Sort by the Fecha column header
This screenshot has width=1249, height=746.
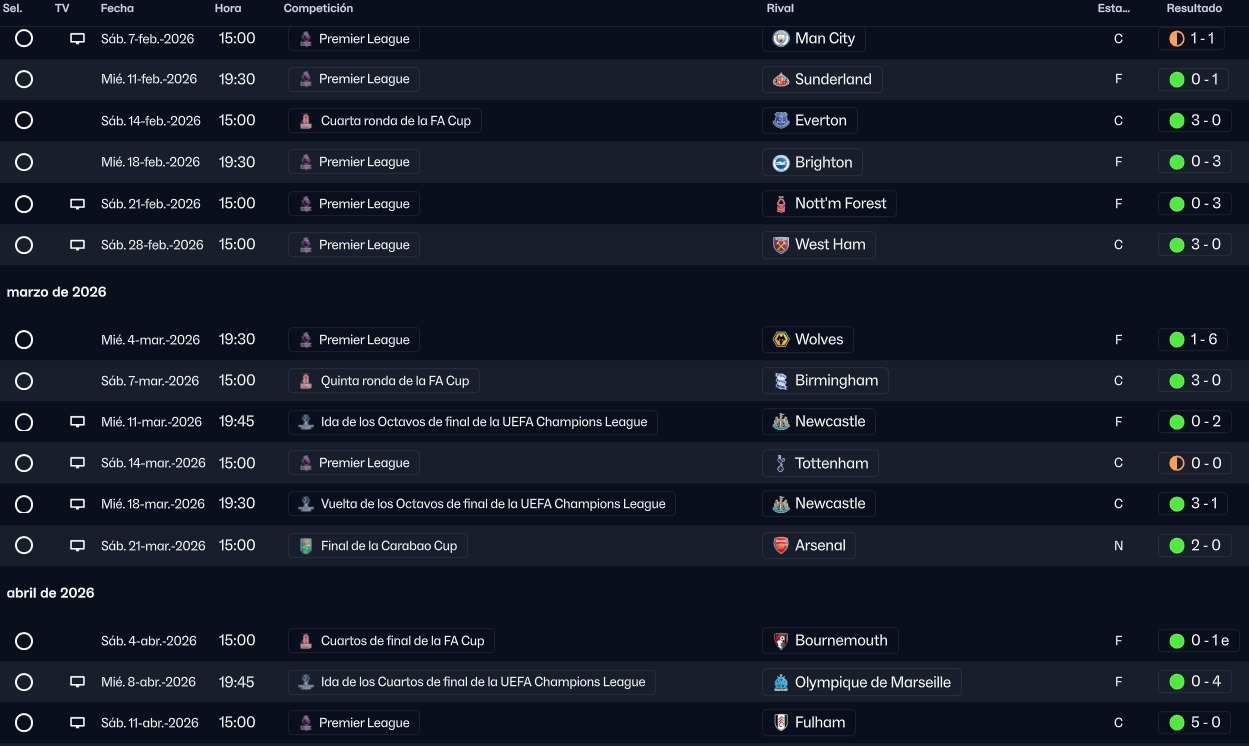[117, 8]
